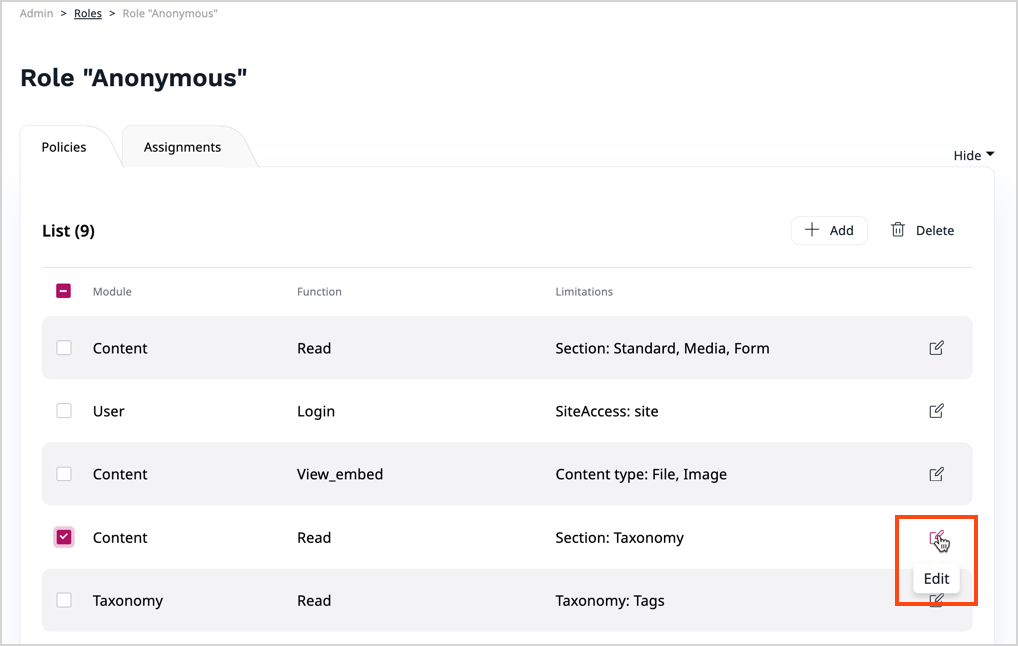This screenshot has height=646, width=1018.
Task: Switch to the Assignments tab
Action: click(x=182, y=147)
